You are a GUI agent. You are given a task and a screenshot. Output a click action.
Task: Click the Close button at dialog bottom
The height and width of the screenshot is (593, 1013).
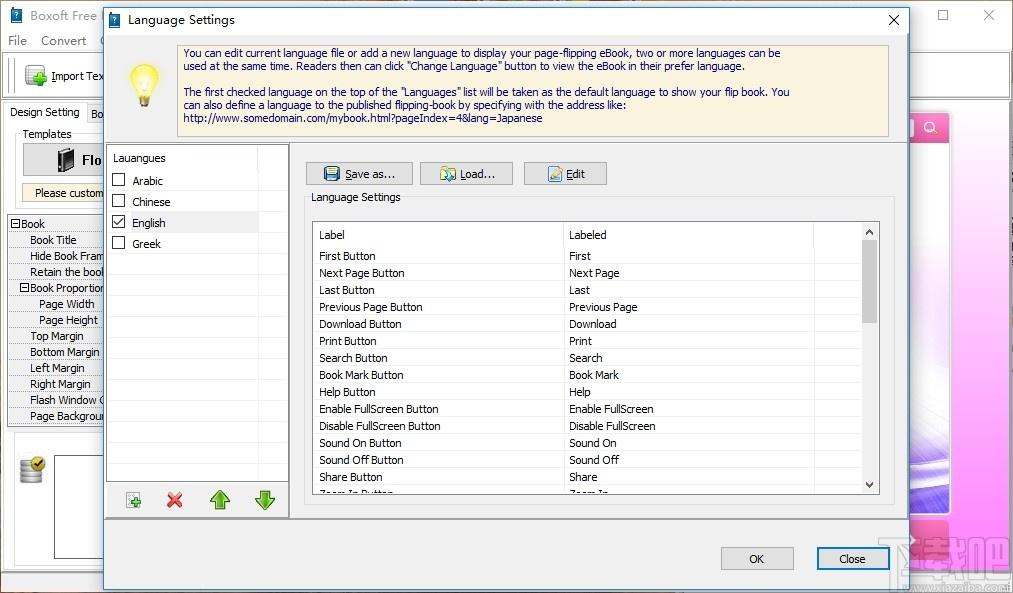(853, 559)
